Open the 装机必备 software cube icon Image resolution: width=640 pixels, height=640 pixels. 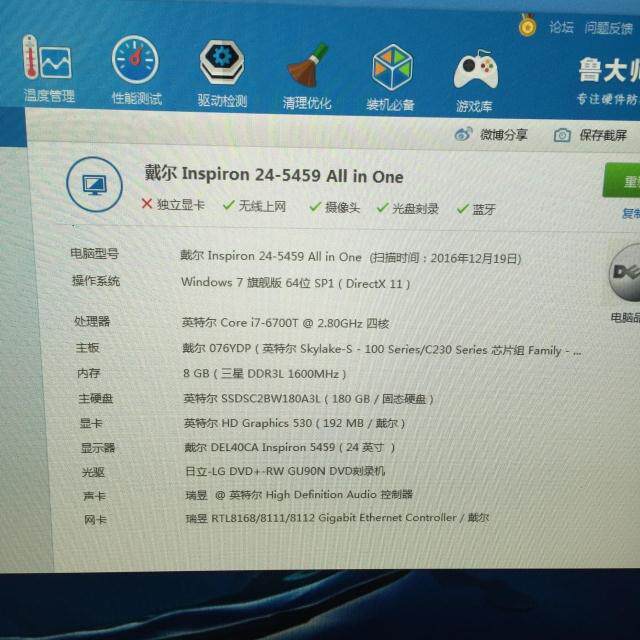[x=392, y=67]
